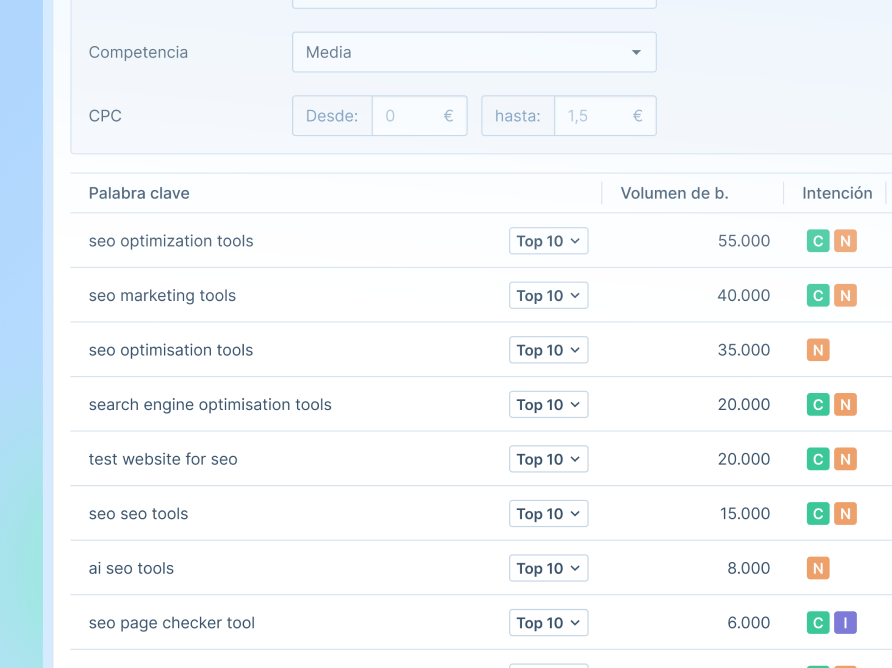The height and width of the screenshot is (668, 892).
Task: Sort by Palabra clave column header
Action: click(x=139, y=193)
